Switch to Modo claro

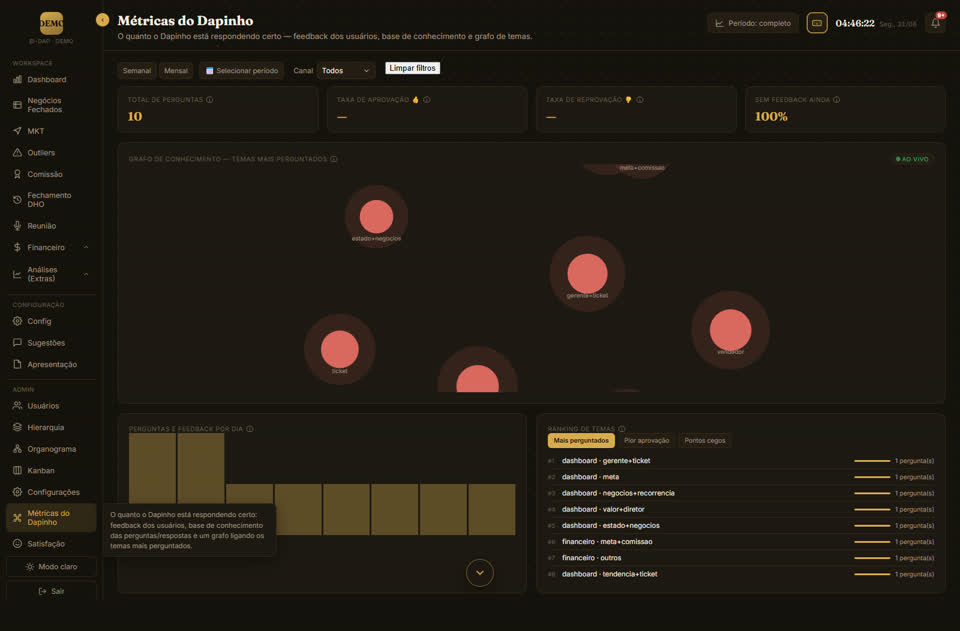click(x=51, y=567)
